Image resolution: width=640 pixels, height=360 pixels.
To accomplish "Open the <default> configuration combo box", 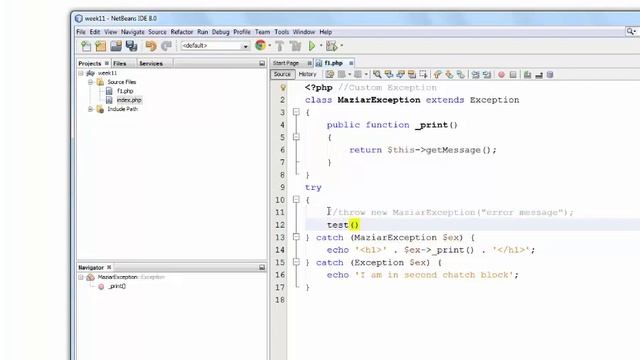I will coord(215,46).
